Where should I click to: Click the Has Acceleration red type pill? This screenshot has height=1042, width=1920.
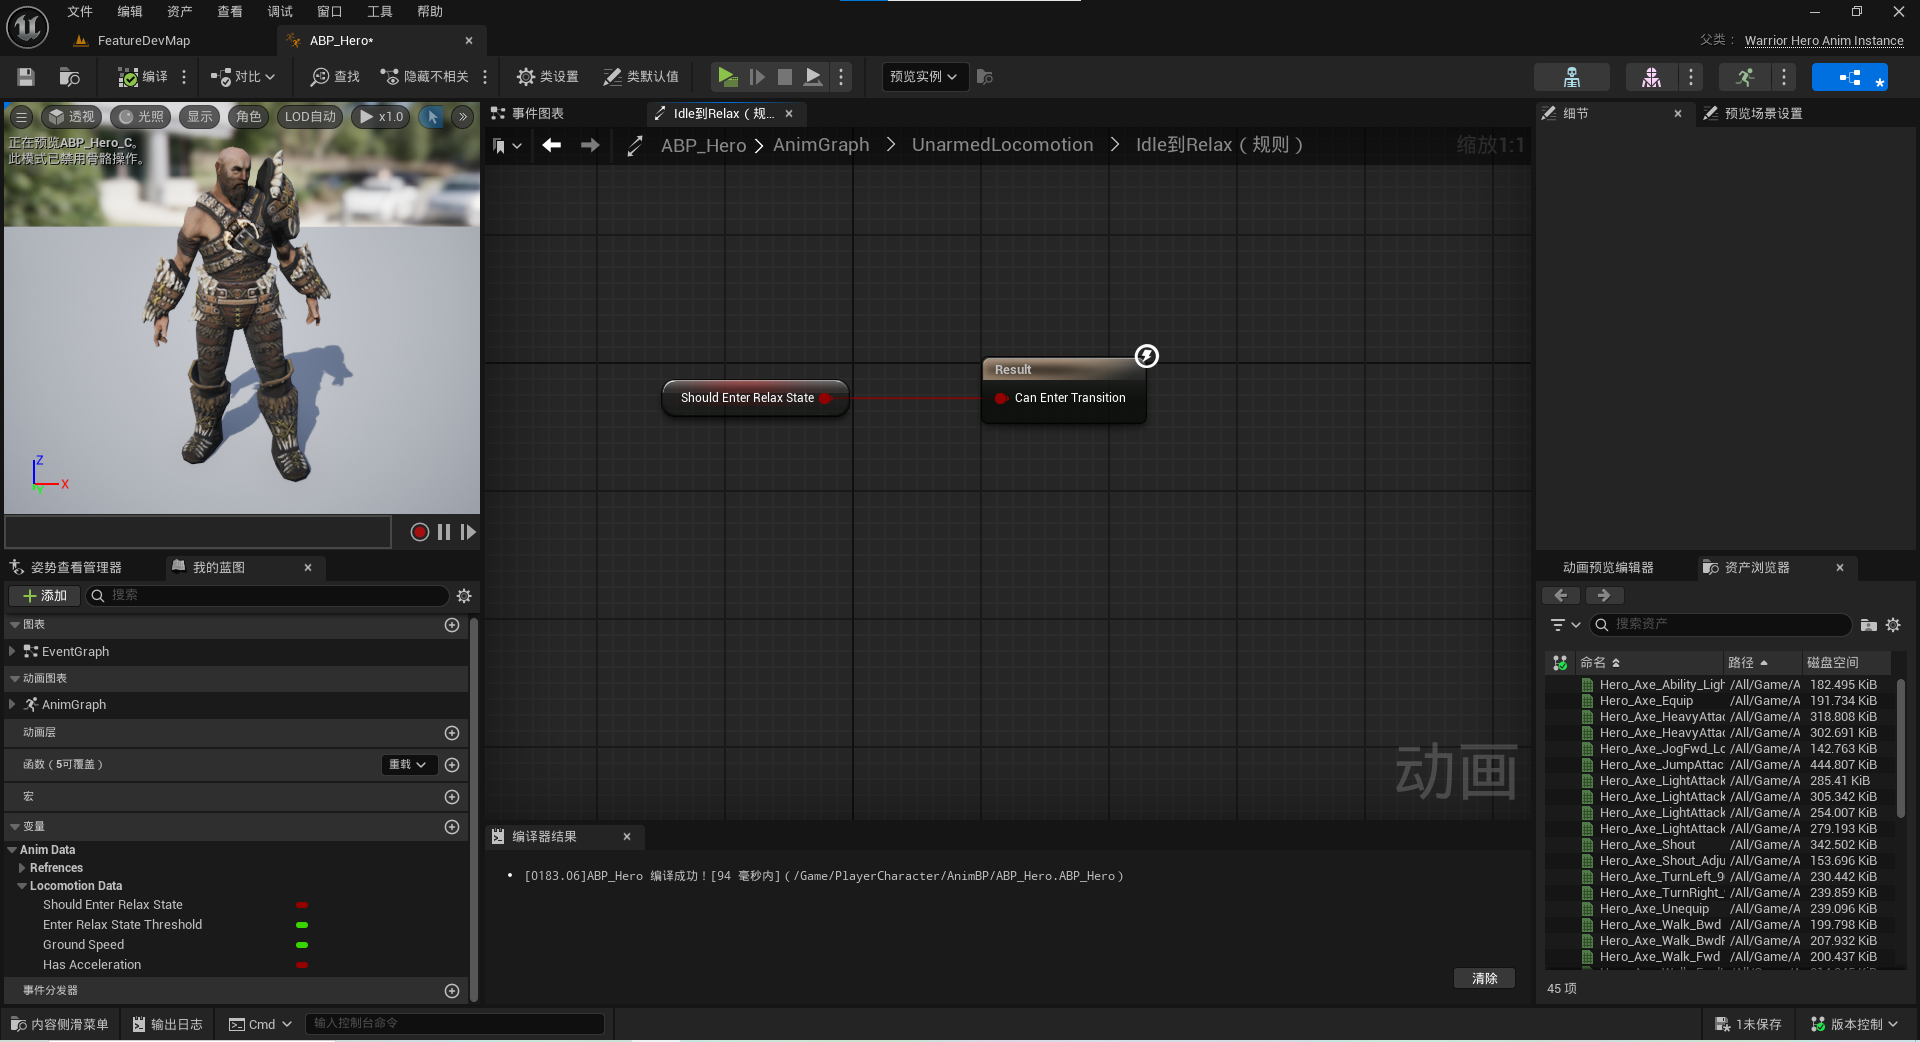(x=302, y=965)
